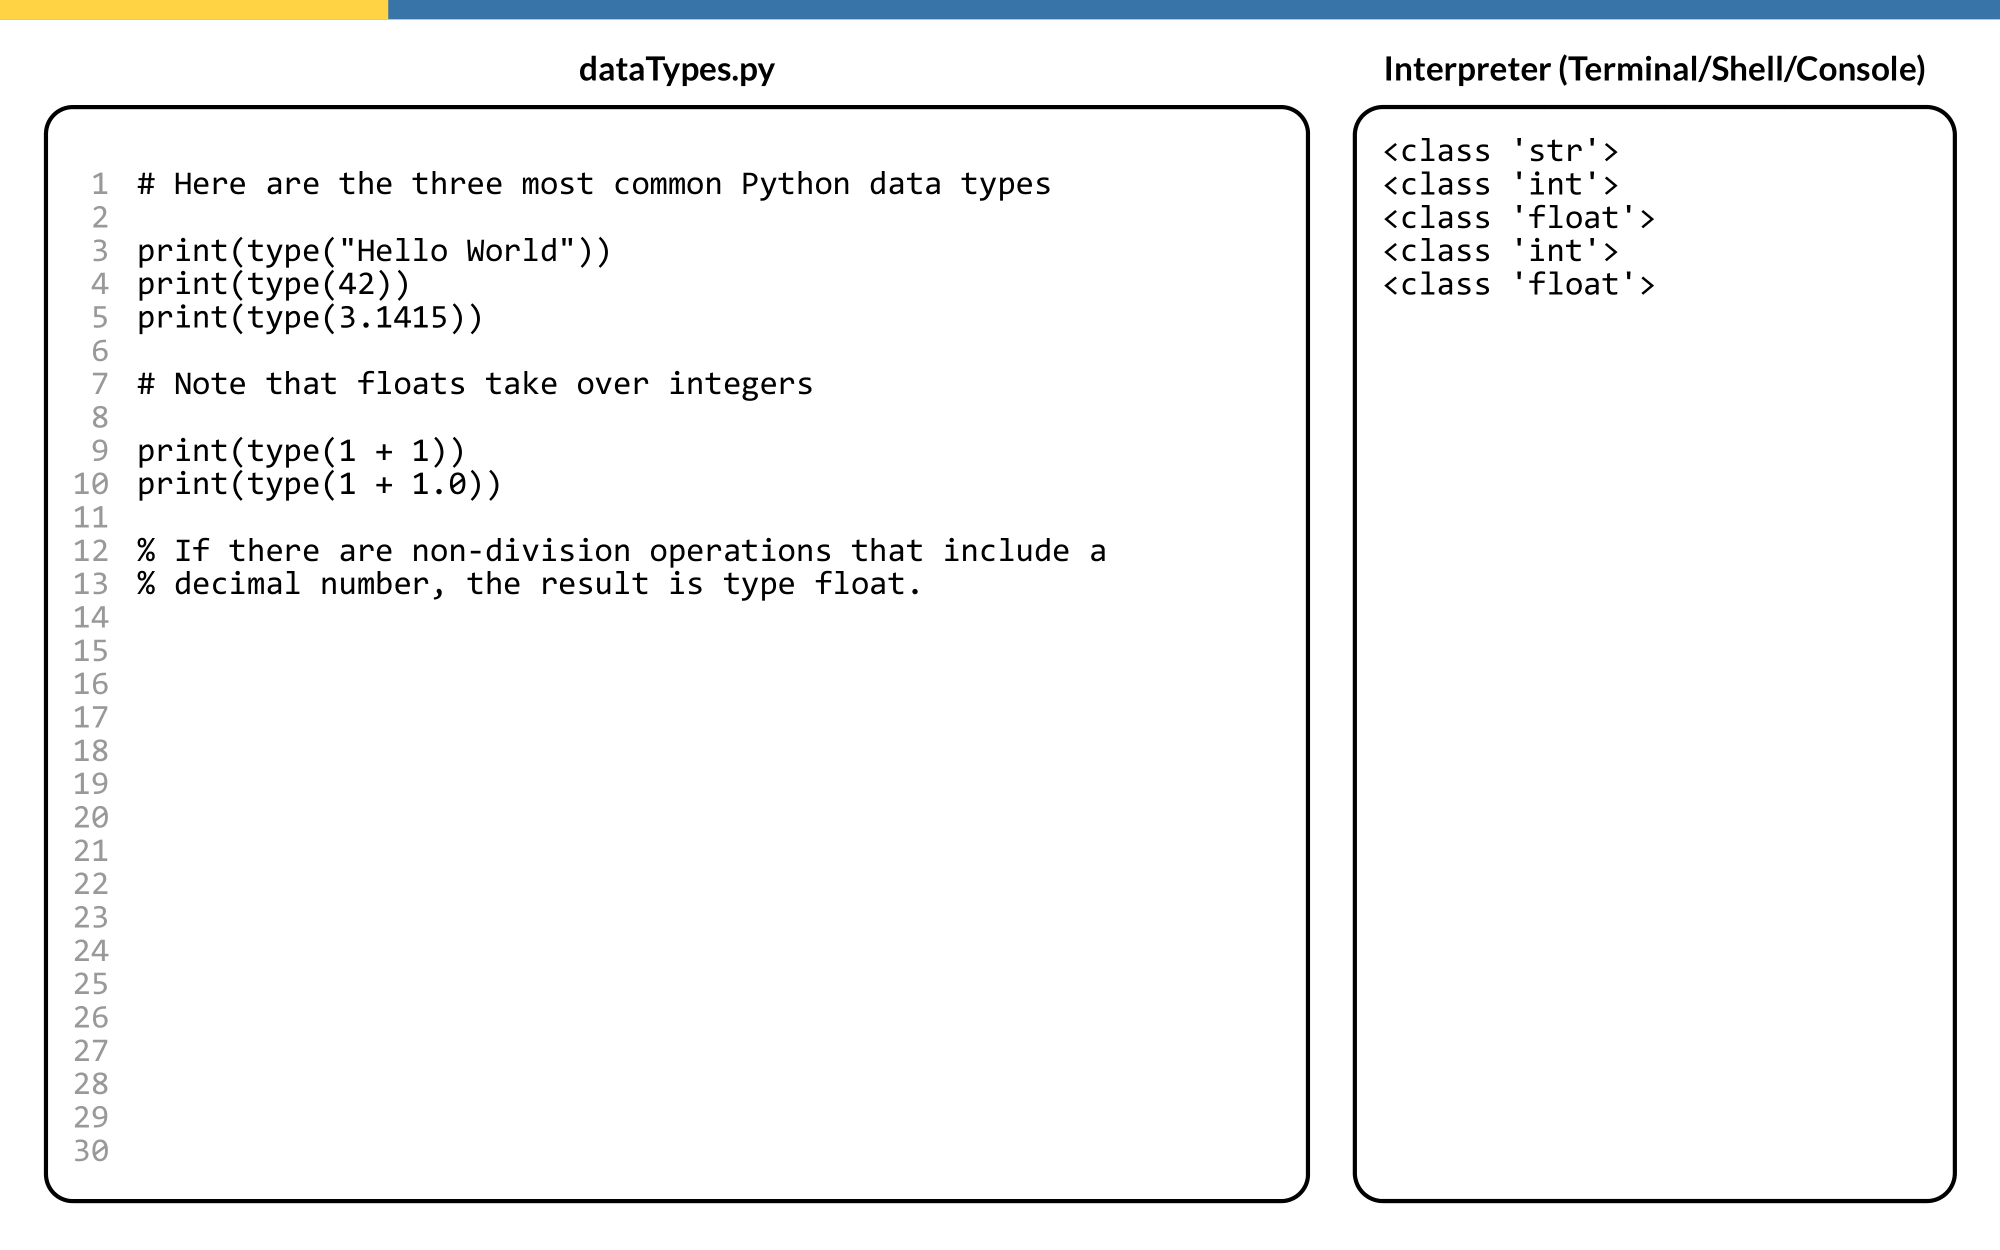
Task: Click the print(type(3.1415)) line
Action: pyautogui.click(x=310, y=318)
